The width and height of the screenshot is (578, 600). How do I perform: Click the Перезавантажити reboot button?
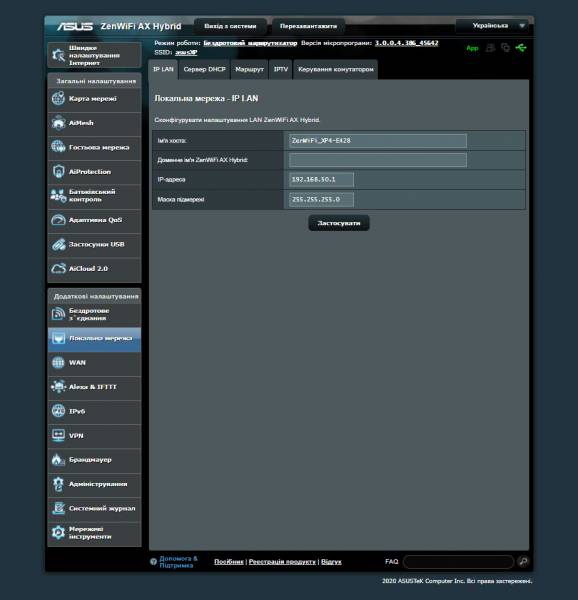pyautogui.click(x=308, y=26)
